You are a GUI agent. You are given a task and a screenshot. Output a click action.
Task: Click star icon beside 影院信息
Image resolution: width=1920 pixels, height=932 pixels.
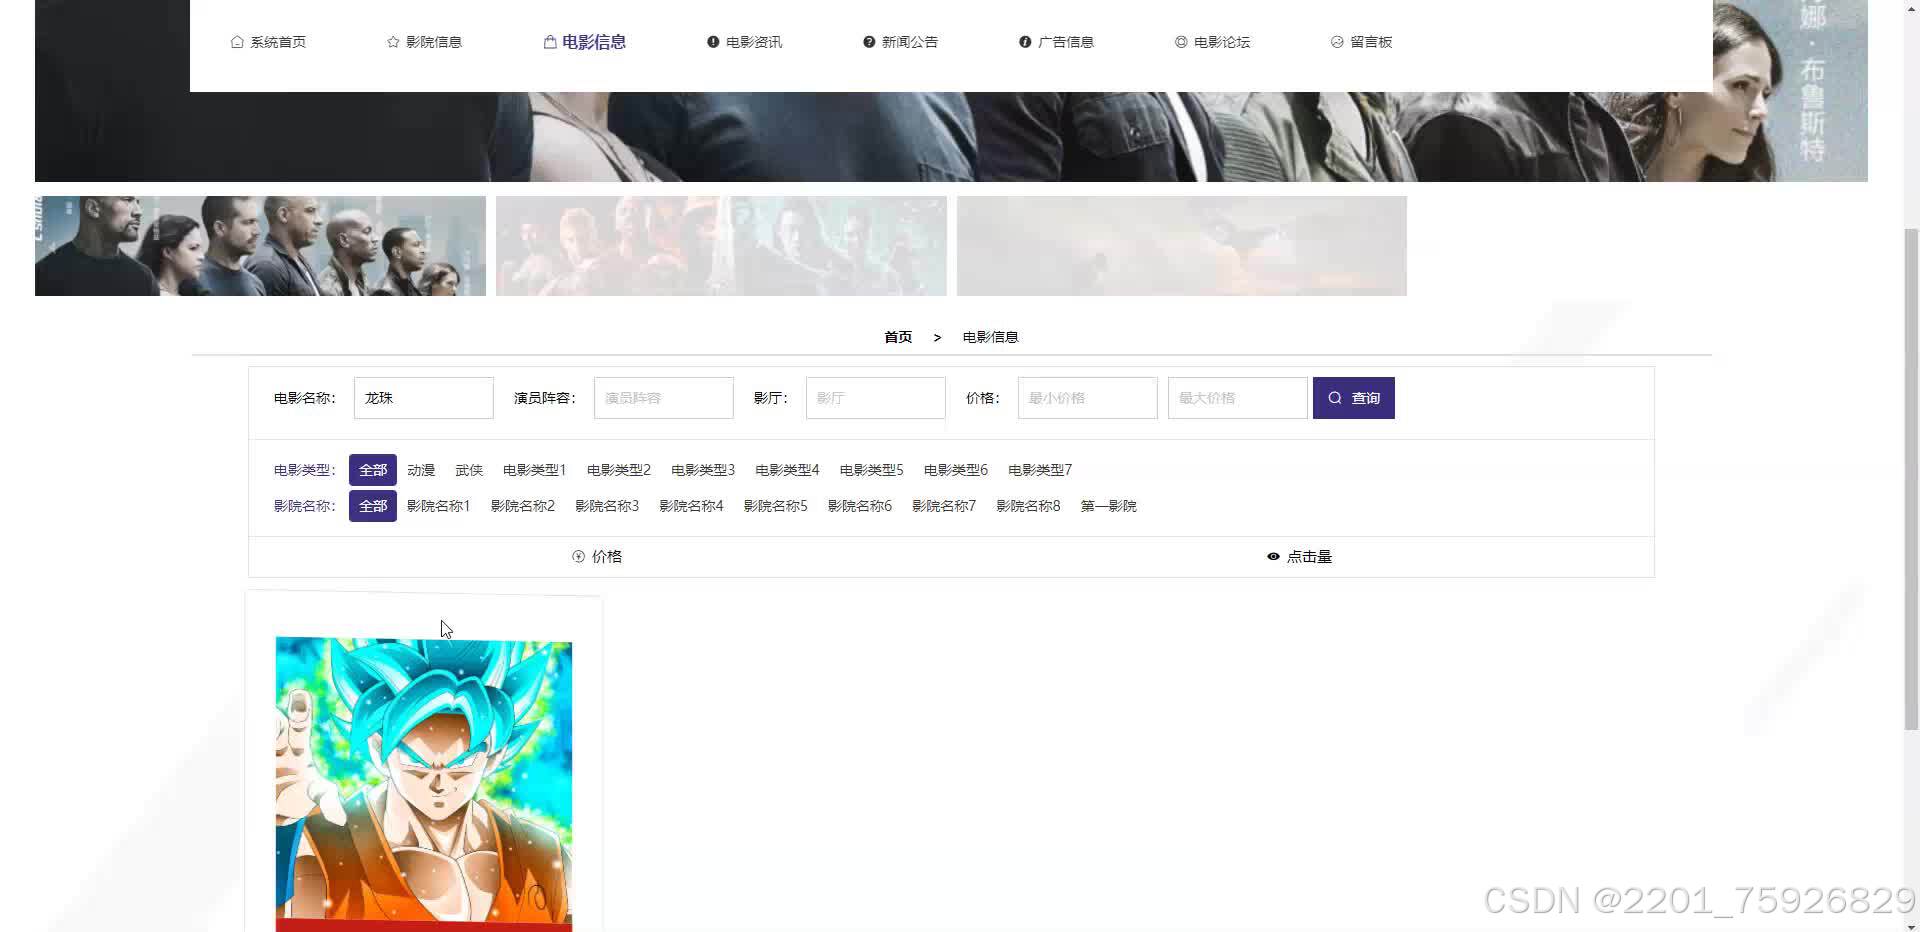[x=393, y=42]
